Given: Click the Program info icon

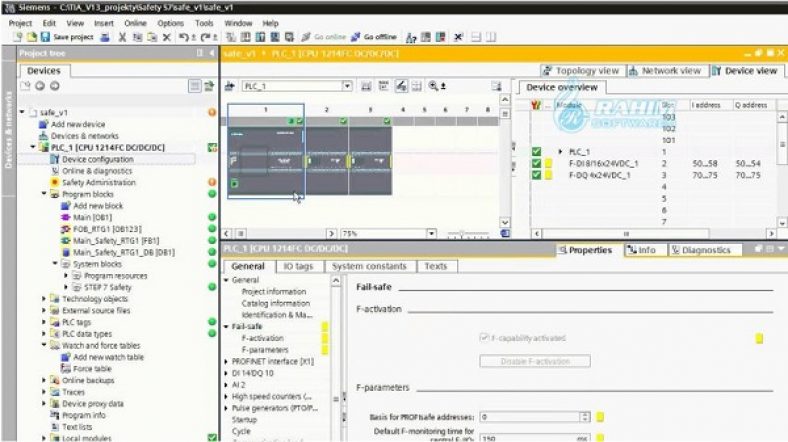Looking at the screenshot, I should click(55, 415).
